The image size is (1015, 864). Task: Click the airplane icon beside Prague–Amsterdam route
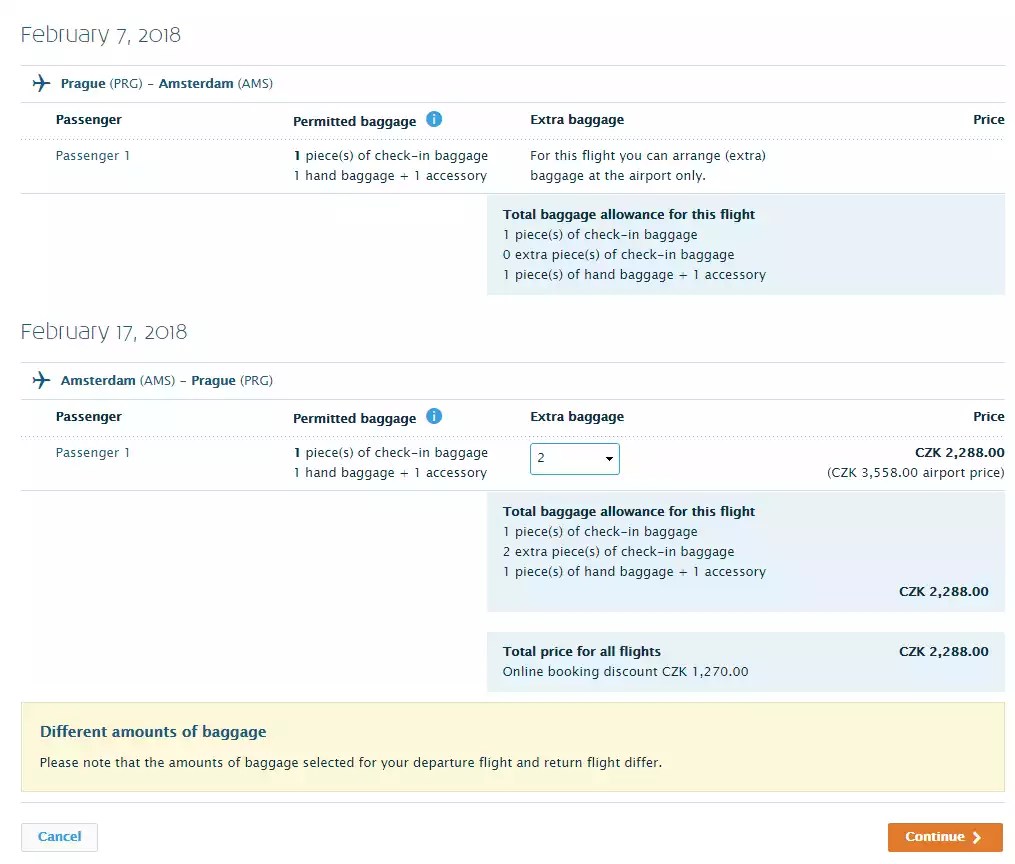(x=40, y=83)
